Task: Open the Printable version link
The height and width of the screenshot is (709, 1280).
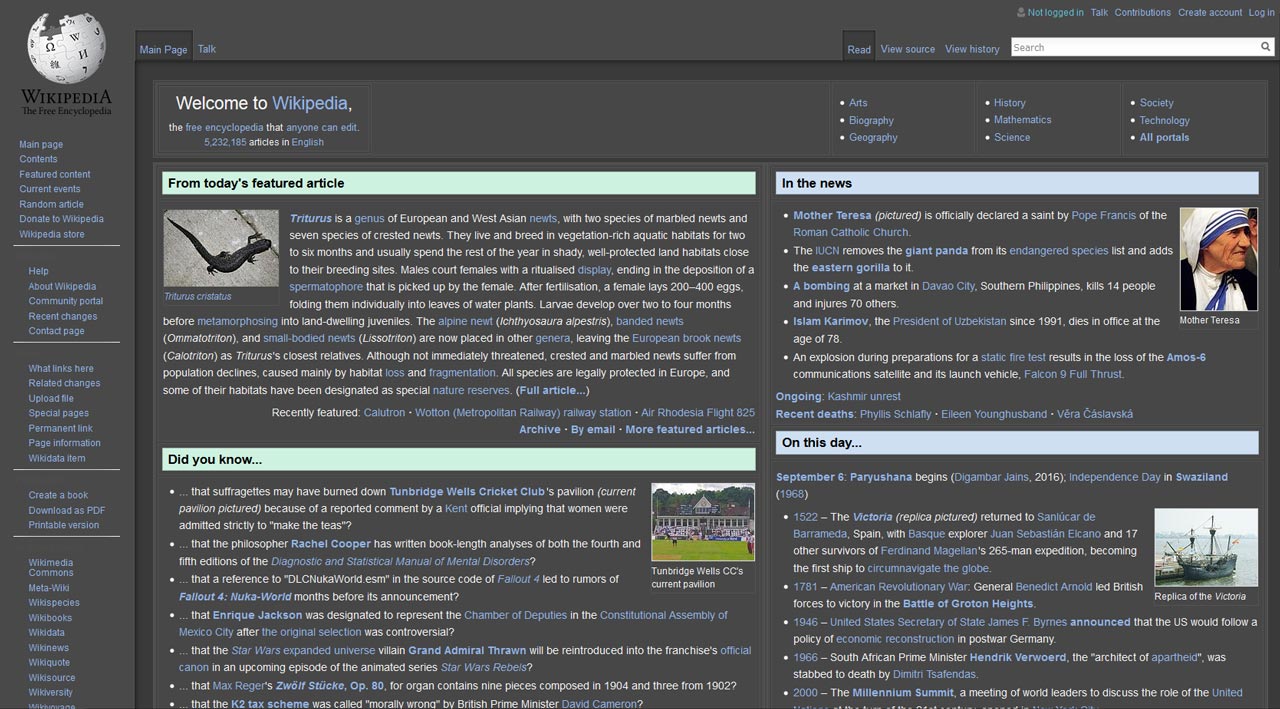Action: tap(64, 525)
